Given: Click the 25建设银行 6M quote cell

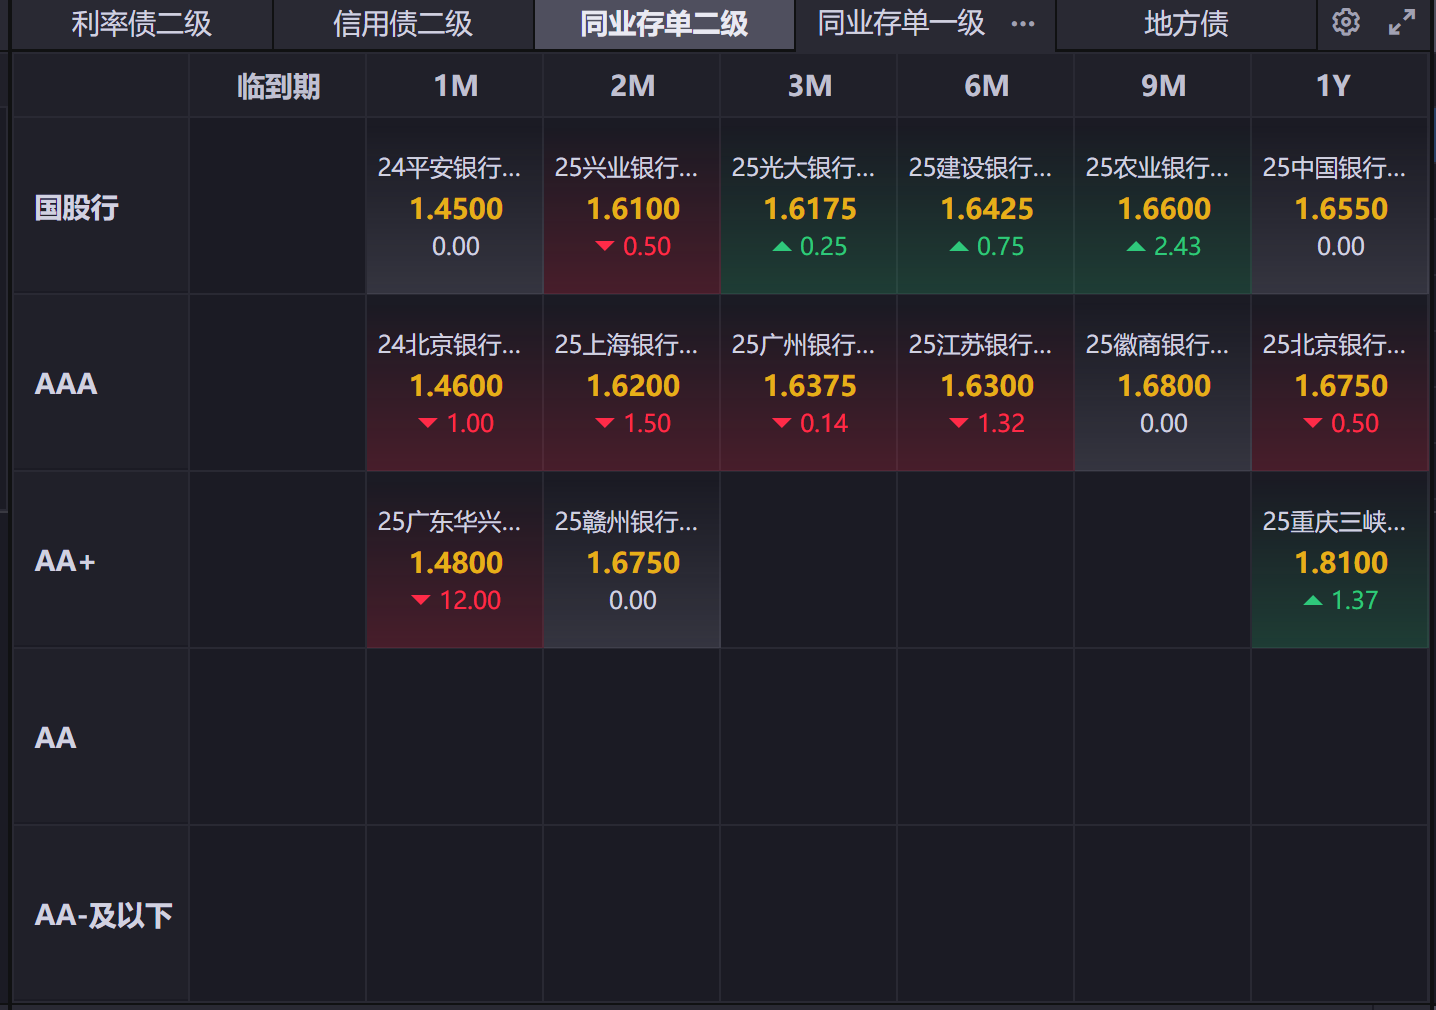Looking at the screenshot, I should coord(986,207).
